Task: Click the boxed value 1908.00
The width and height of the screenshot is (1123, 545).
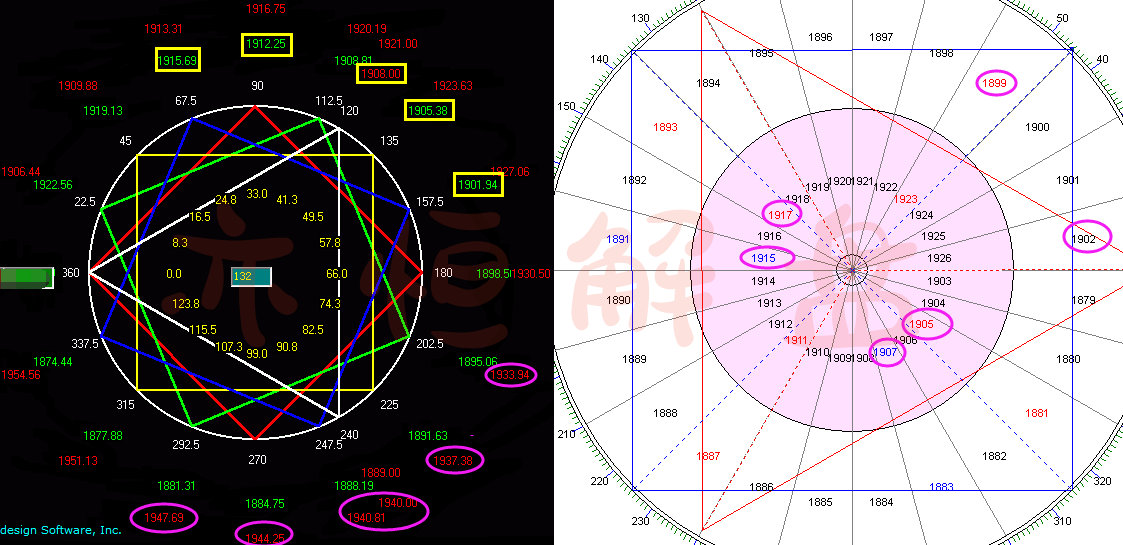Action: [x=382, y=73]
